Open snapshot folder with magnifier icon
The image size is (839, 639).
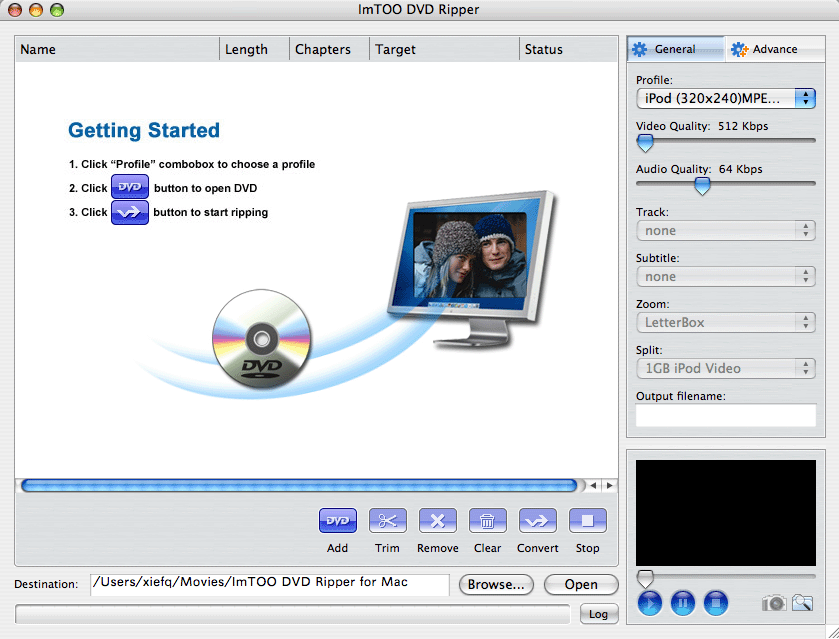pyautogui.click(x=802, y=603)
